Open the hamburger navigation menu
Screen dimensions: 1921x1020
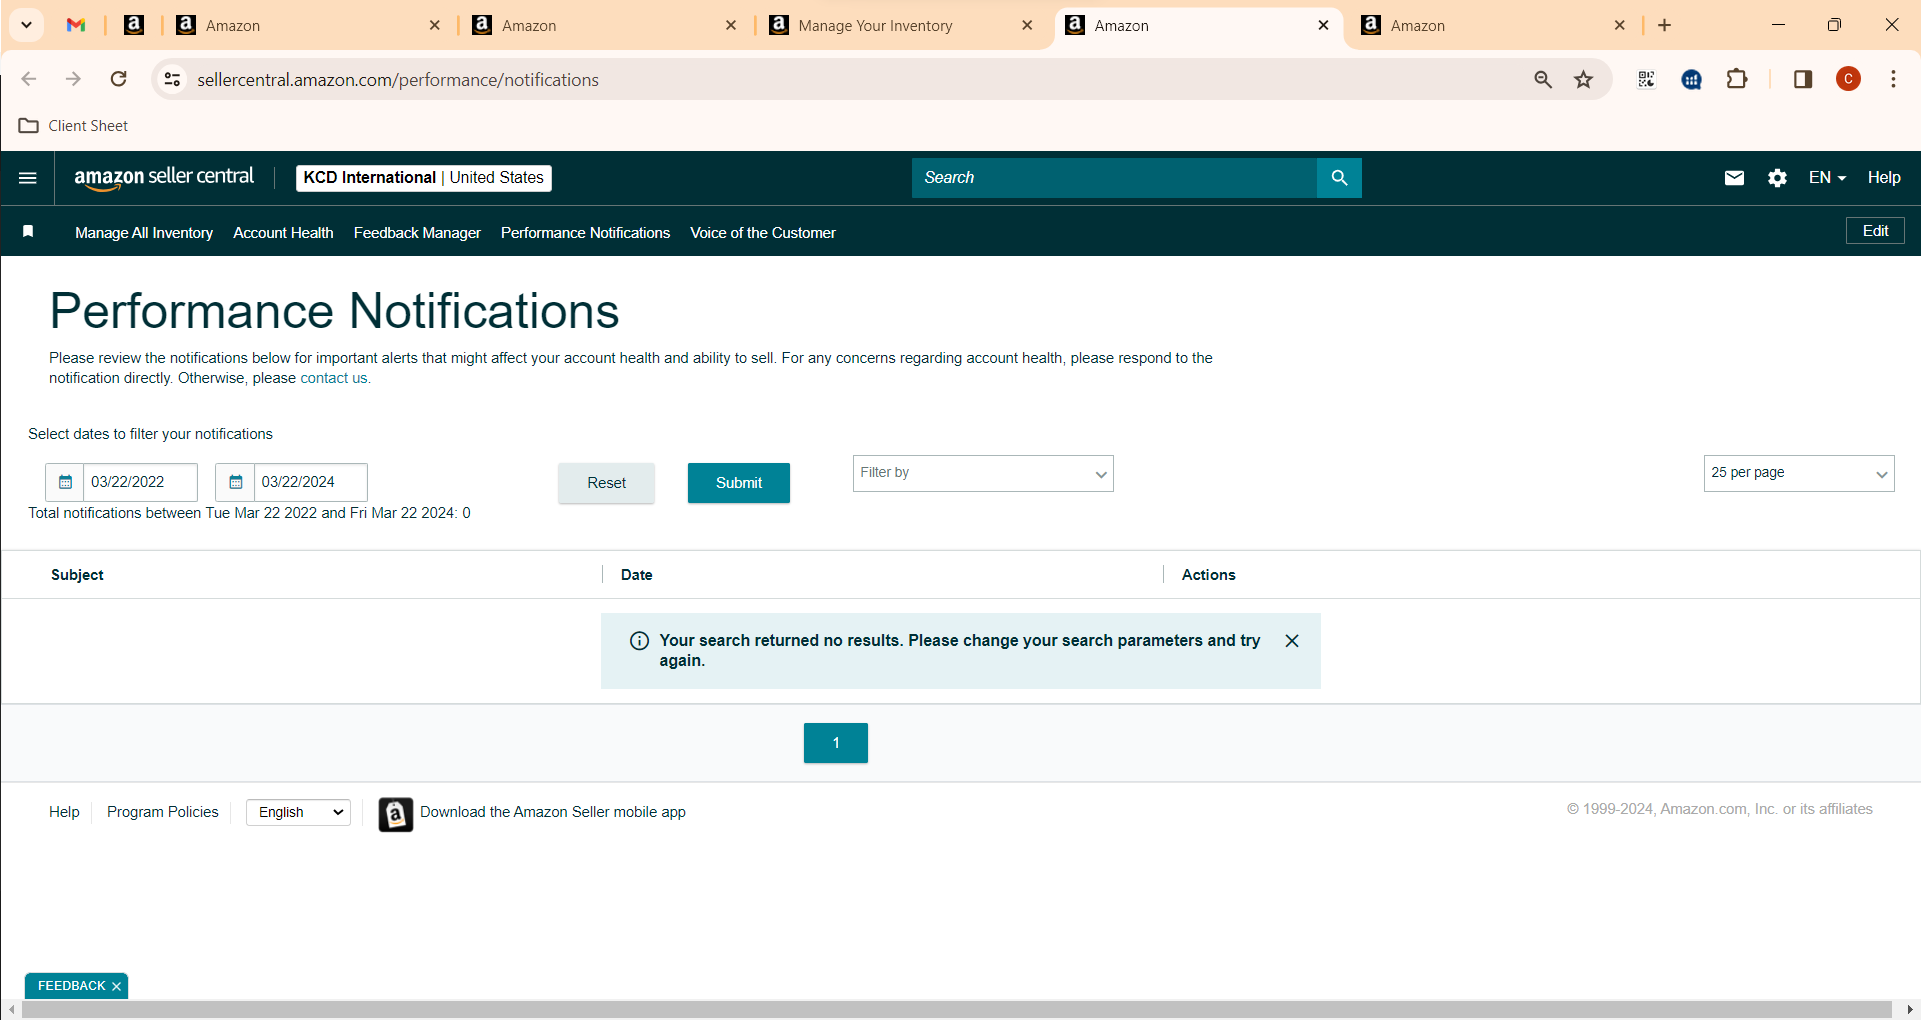tap(28, 178)
